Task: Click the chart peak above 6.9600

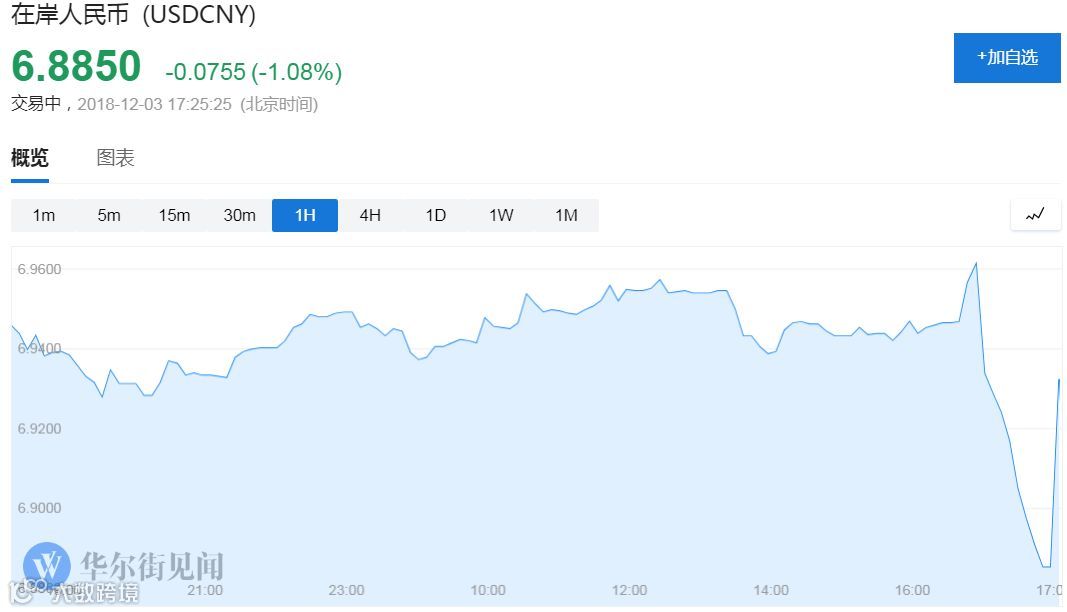Action: [x=975, y=264]
